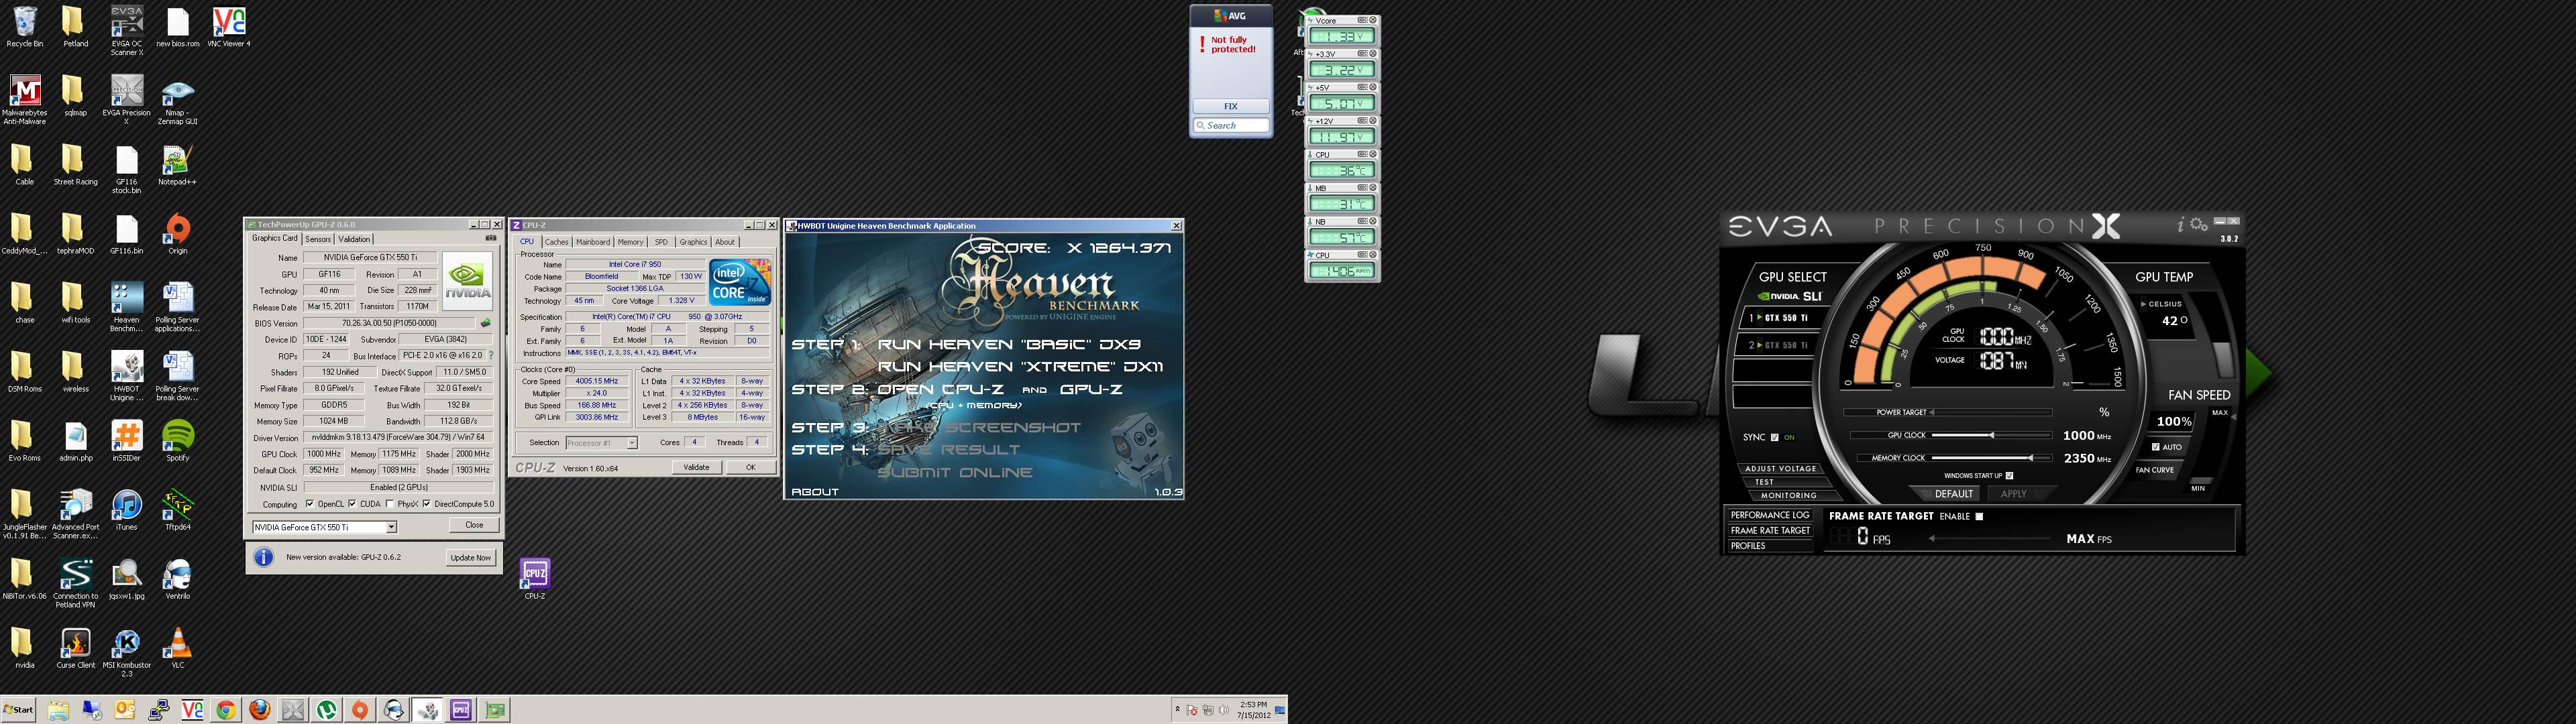Viewport: 2576px width, 724px height.
Task: Open the EVGA Precision X desktop shortcut
Action: click(x=127, y=100)
